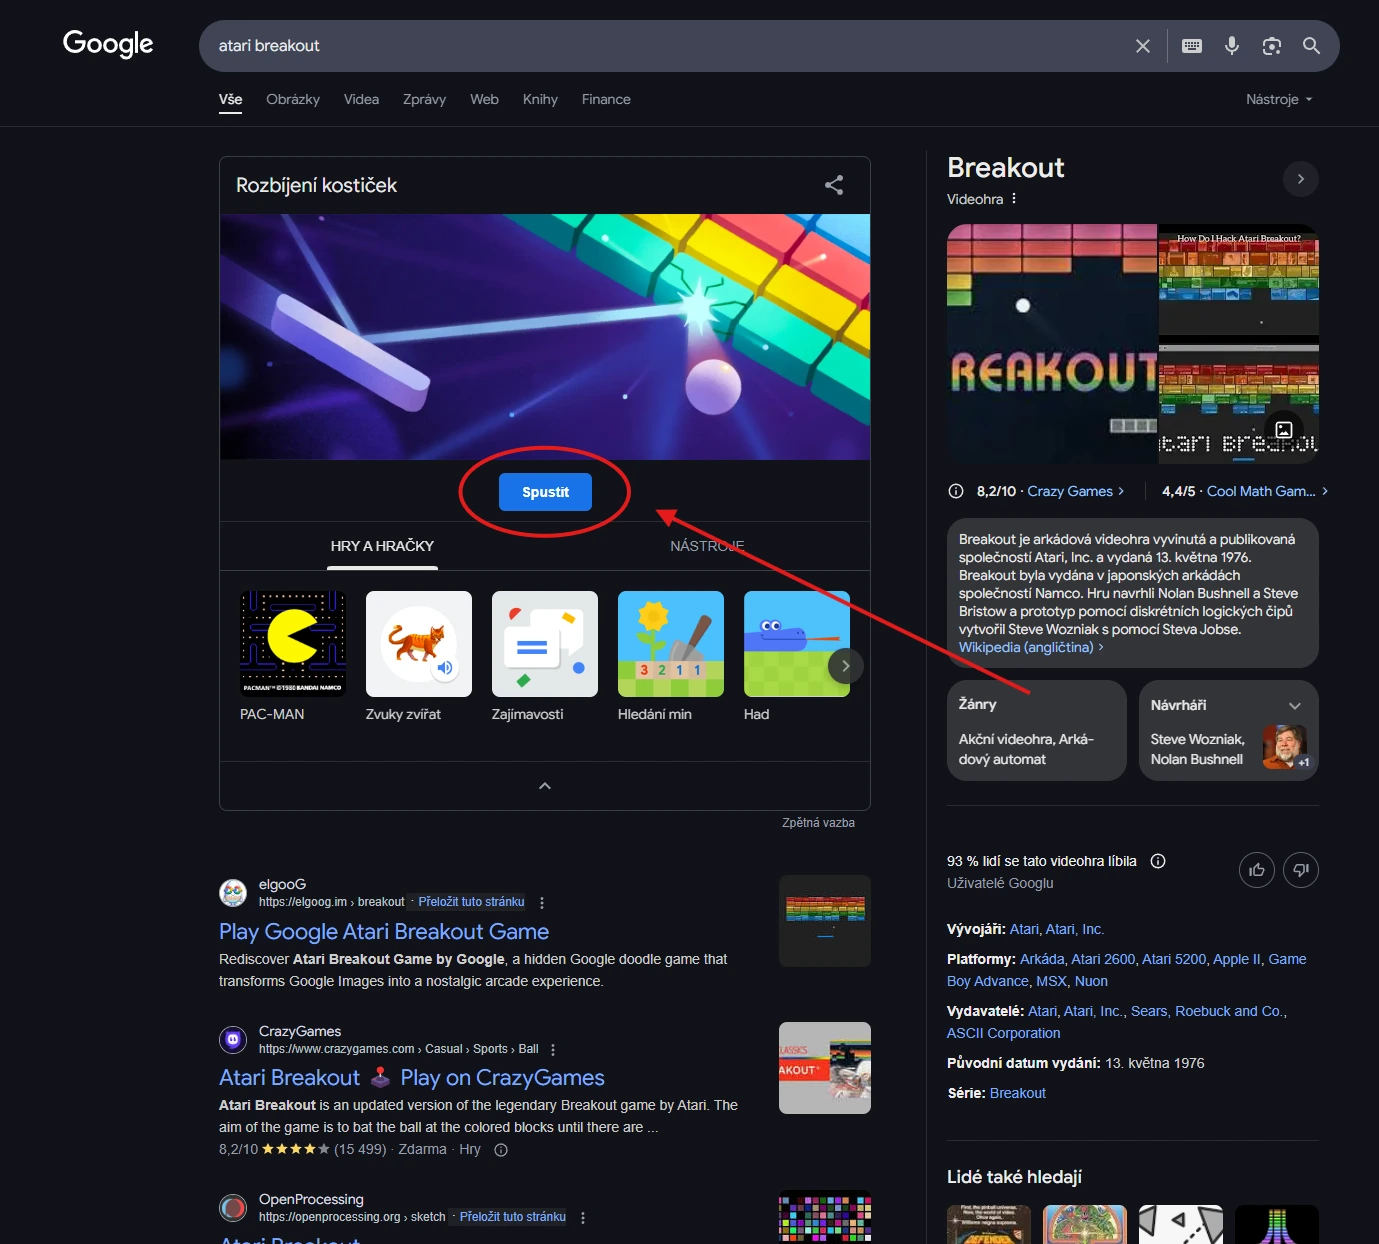
Task: Show info icon next to 8,2/10 rating
Action: coord(956,491)
